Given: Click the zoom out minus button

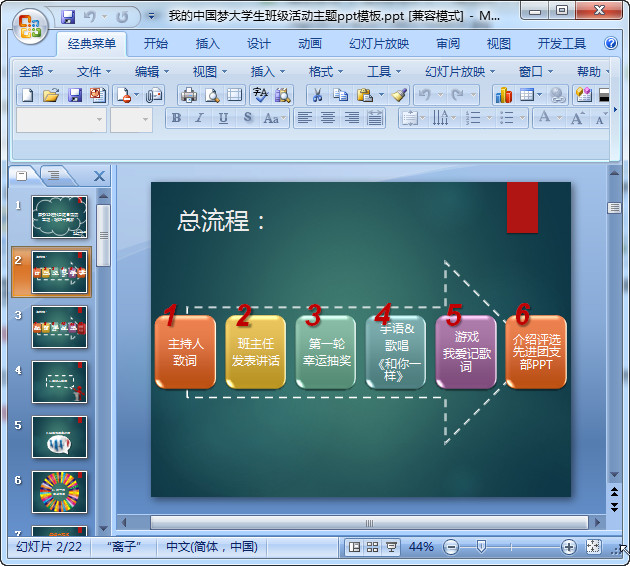Looking at the screenshot, I should pos(451,547).
